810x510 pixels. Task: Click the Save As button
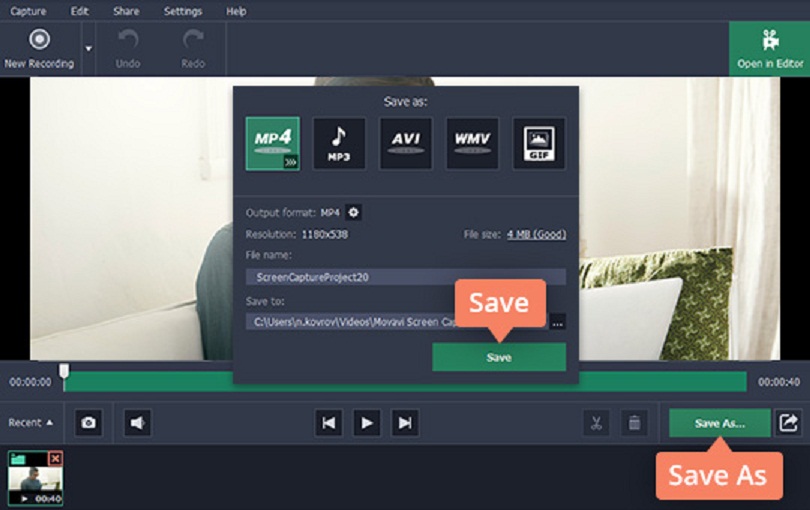[719, 423]
